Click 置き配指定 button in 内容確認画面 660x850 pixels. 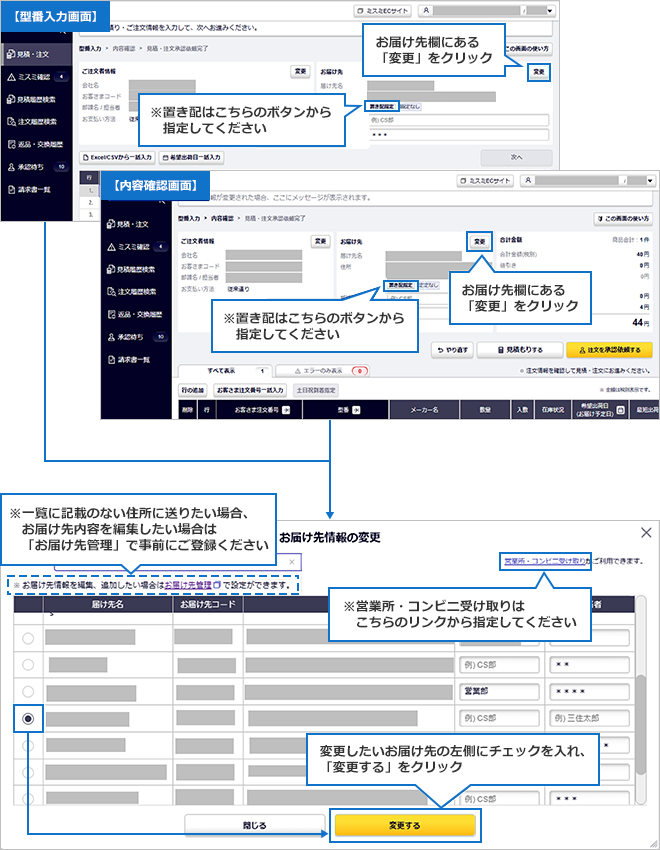point(401,285)
